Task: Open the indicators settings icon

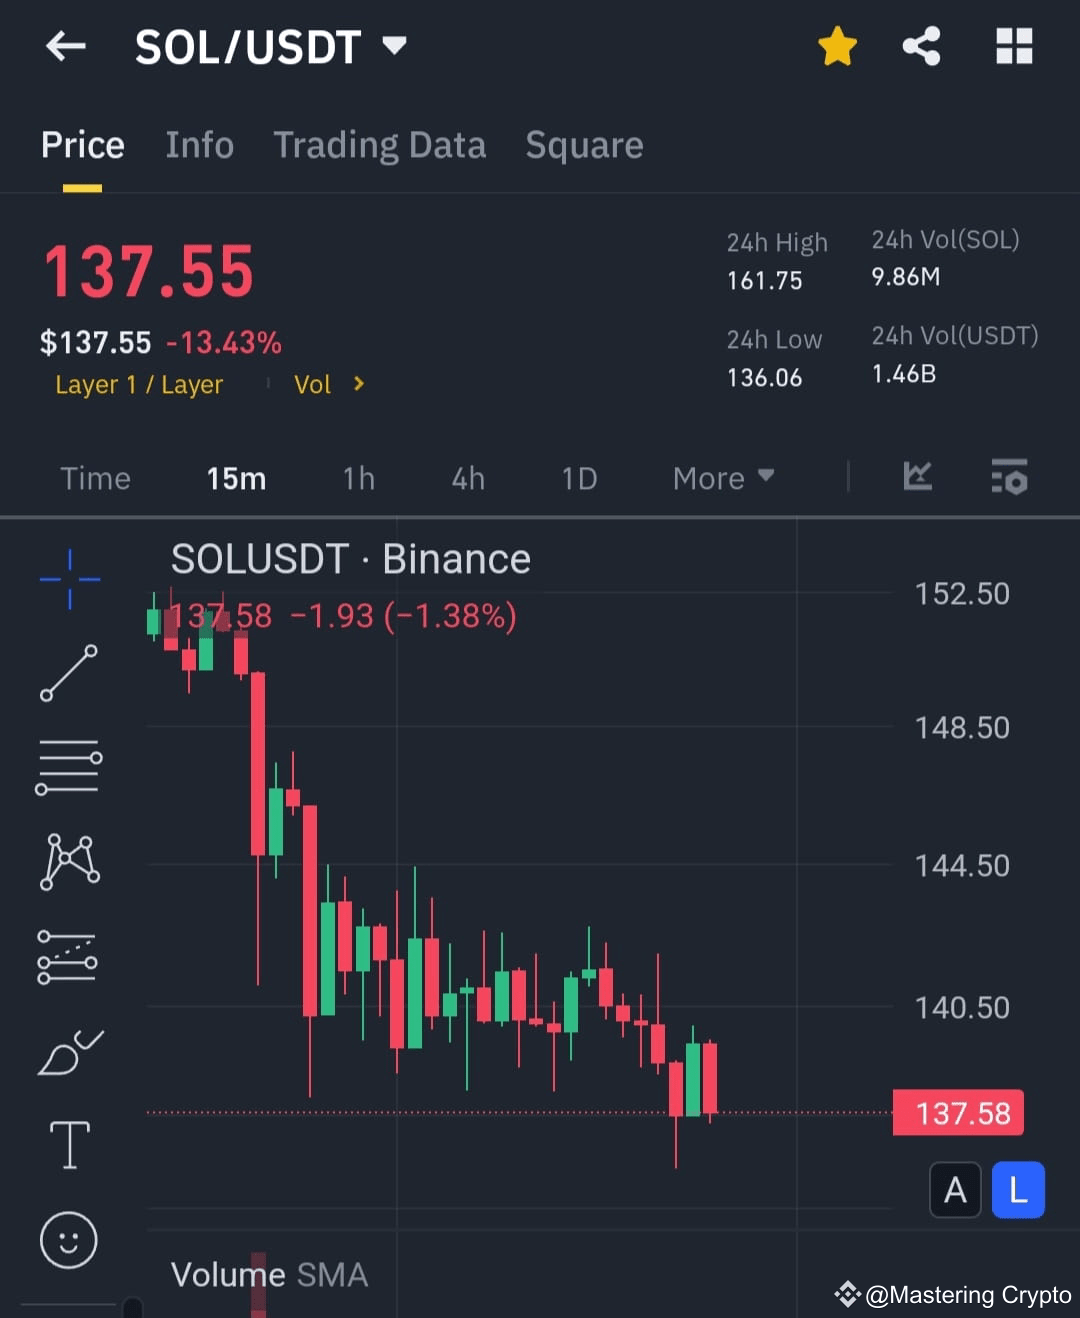Action: pos(1009,478)
